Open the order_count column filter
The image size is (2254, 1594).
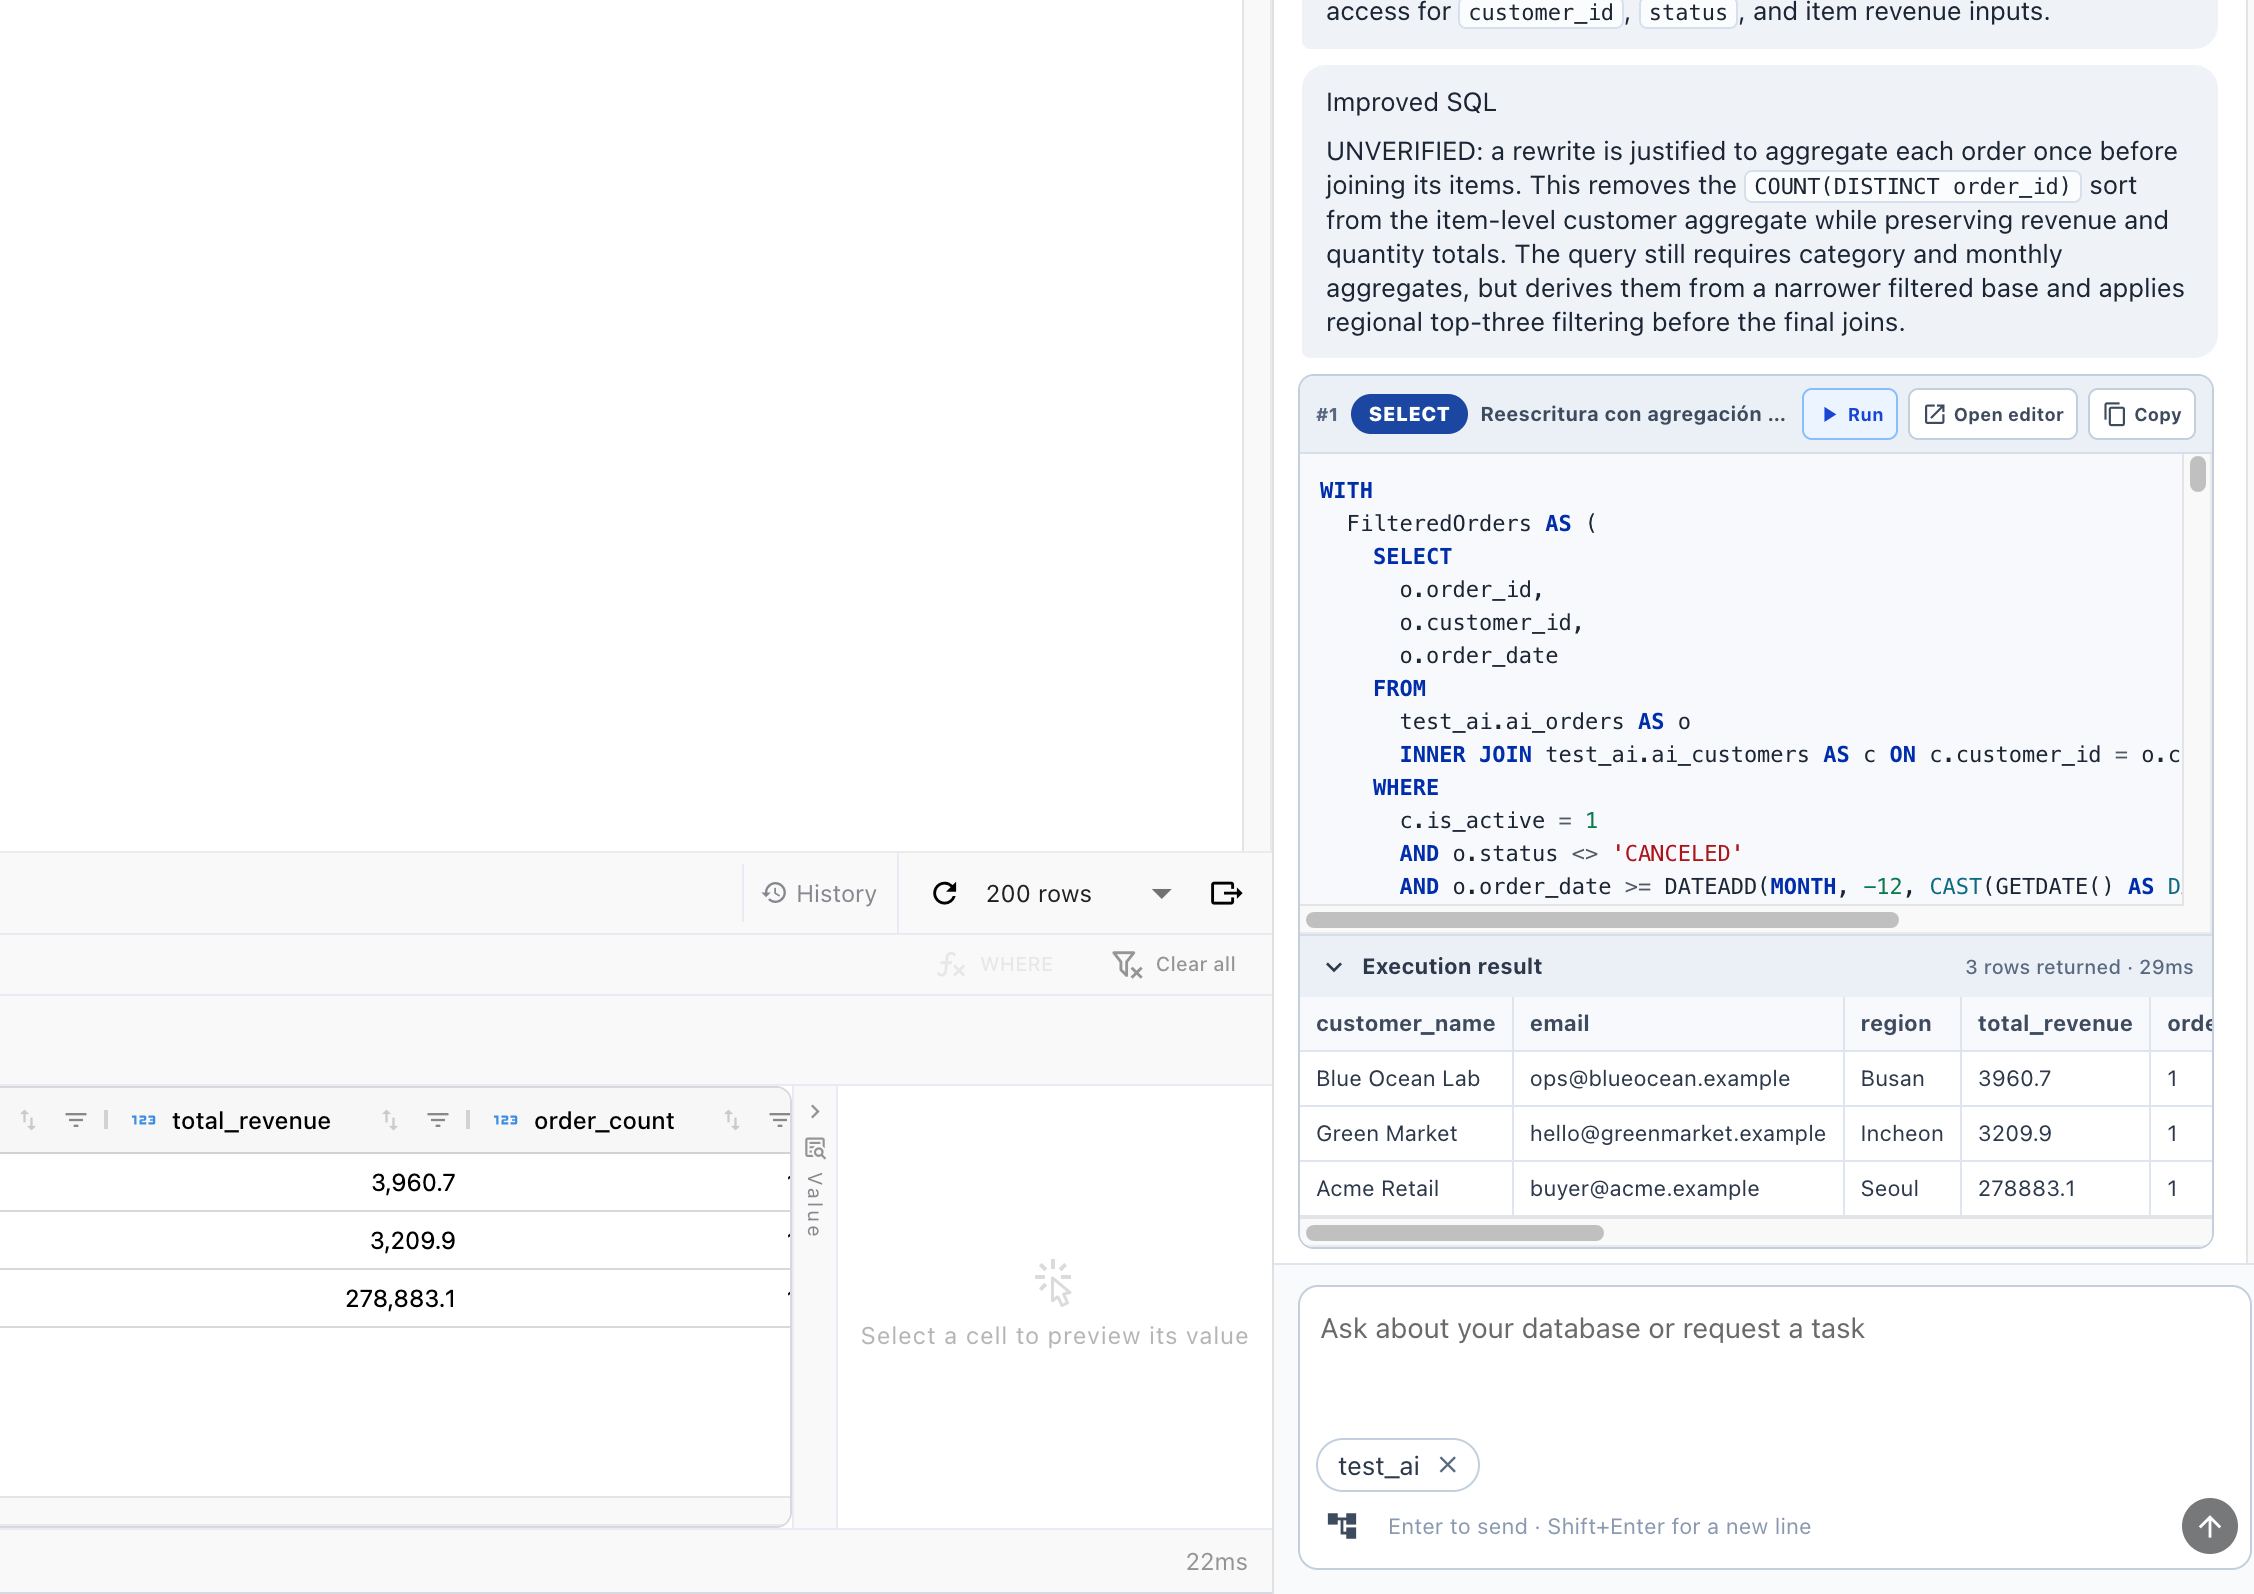tap(779, 1120)
